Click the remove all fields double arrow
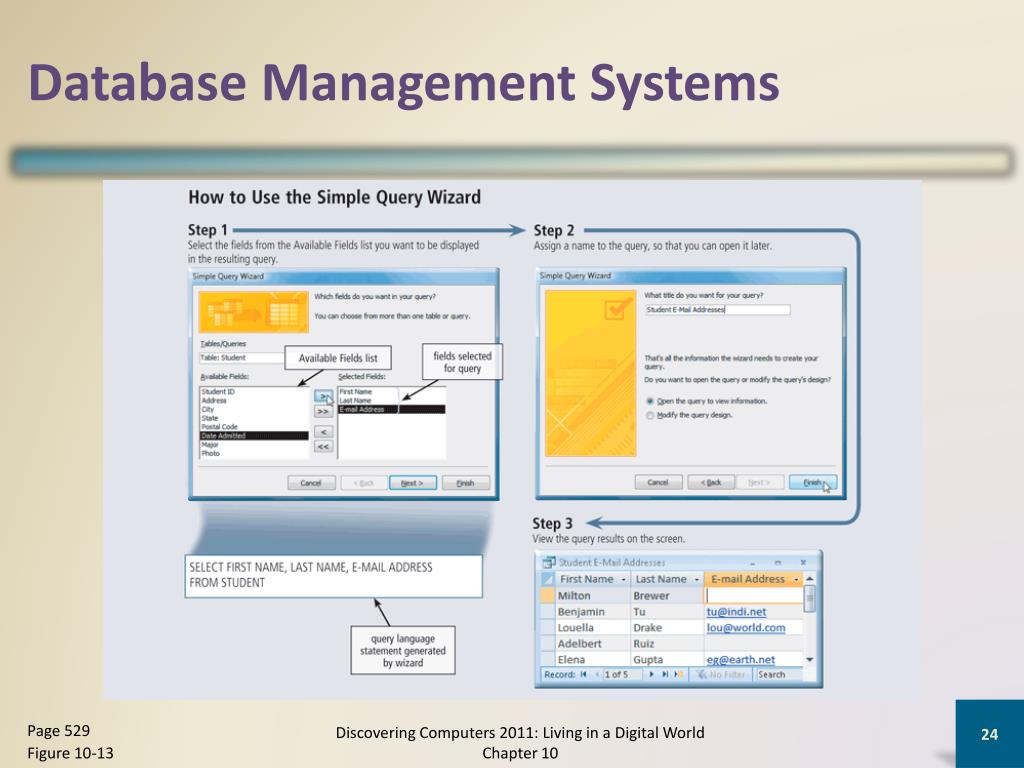This screenshot has height=768, width=1024. tap(323, 447)
